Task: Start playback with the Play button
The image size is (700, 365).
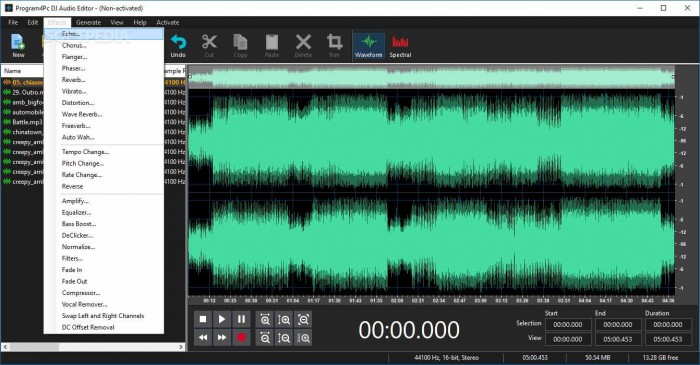Action: (222, 319)
